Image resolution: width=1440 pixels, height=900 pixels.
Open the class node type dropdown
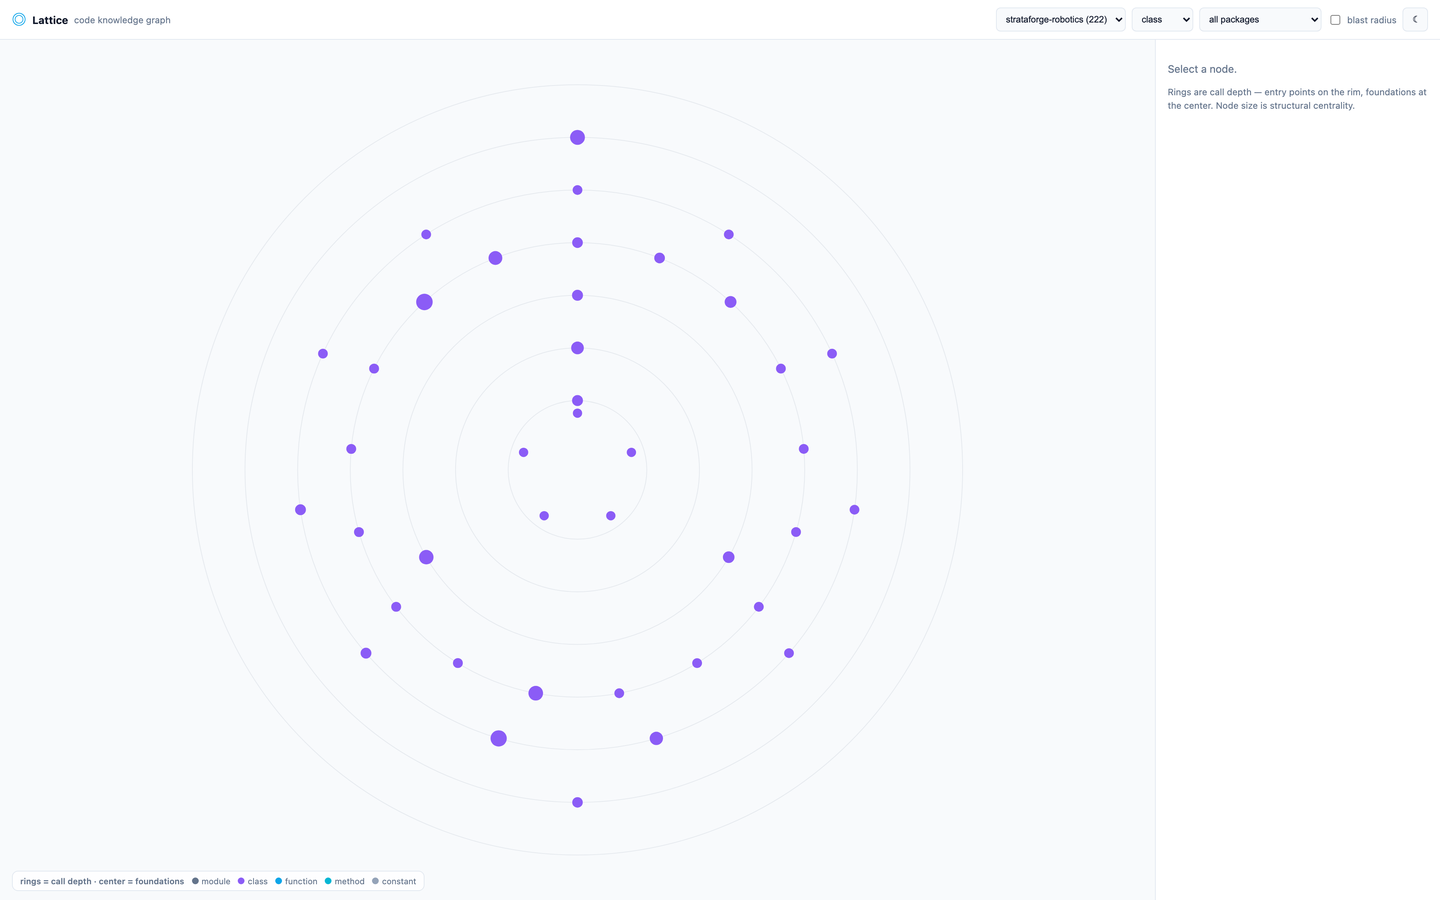1163,19
